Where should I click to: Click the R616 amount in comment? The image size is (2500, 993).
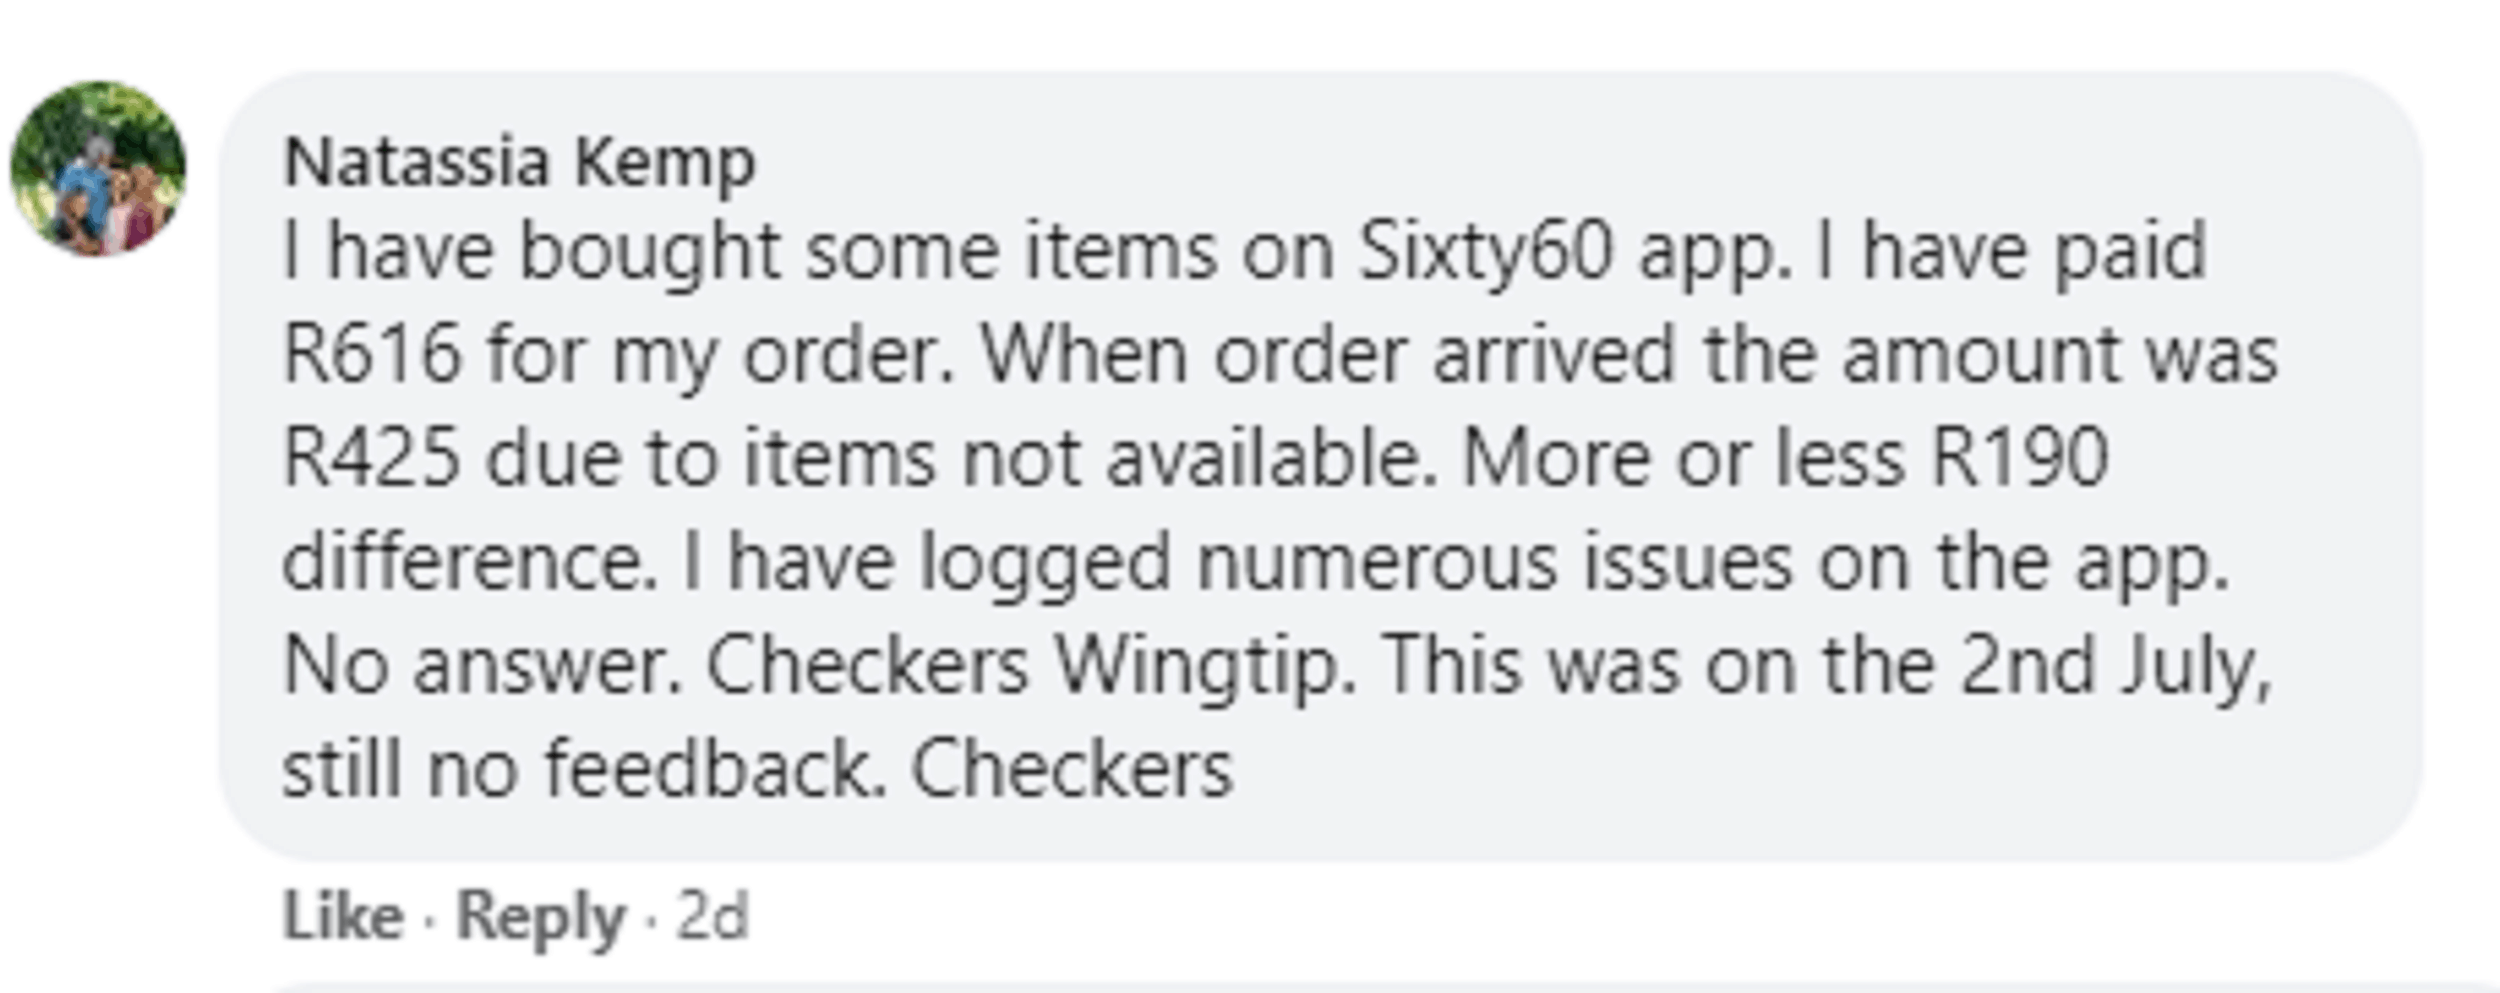click(x=373, y=355)
